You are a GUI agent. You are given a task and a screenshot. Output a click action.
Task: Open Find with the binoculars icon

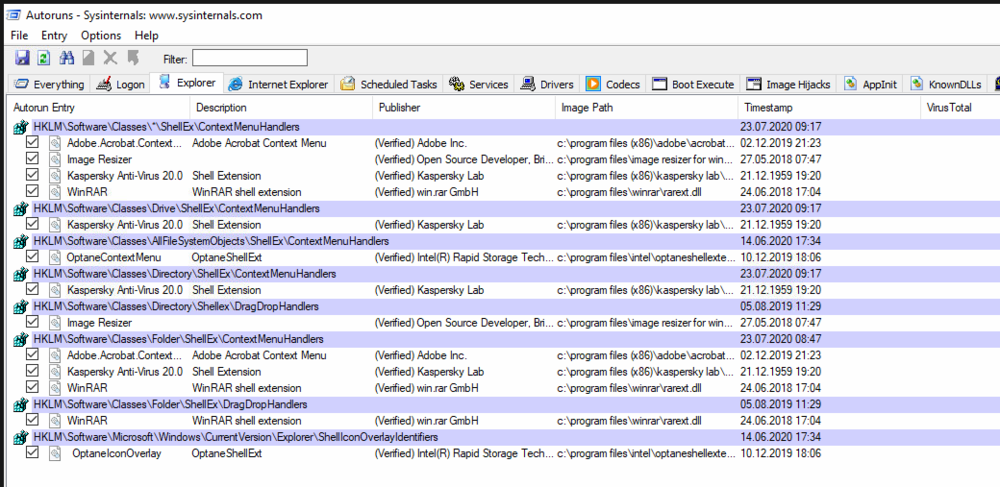pos(67,58)
